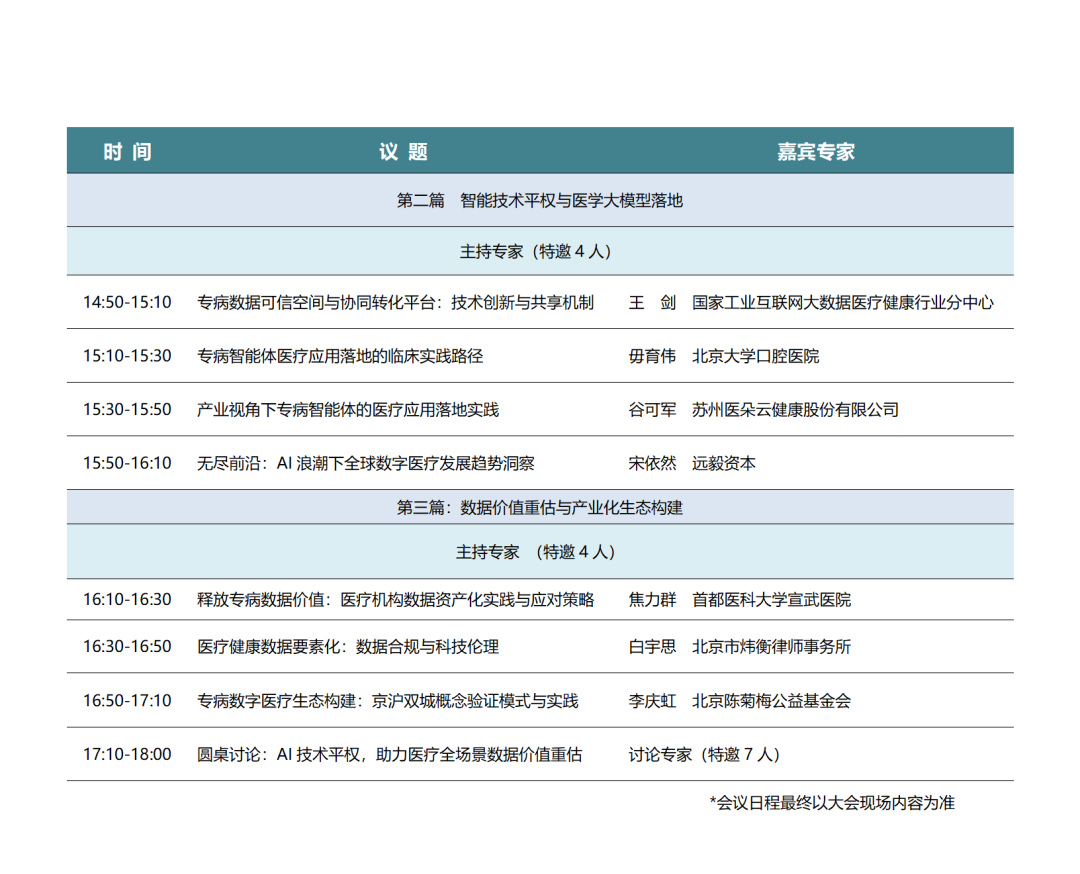1080x874 pixels.
Task: Click affiliation 苏州医朵云健康股份有限公司
Action: (x=796, y=410)
